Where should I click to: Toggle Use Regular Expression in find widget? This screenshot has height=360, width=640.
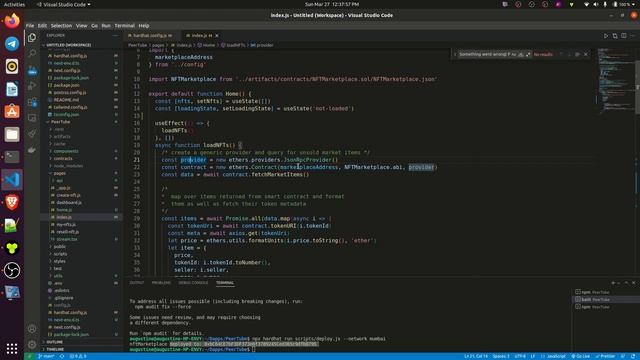(x=528, y=54)
